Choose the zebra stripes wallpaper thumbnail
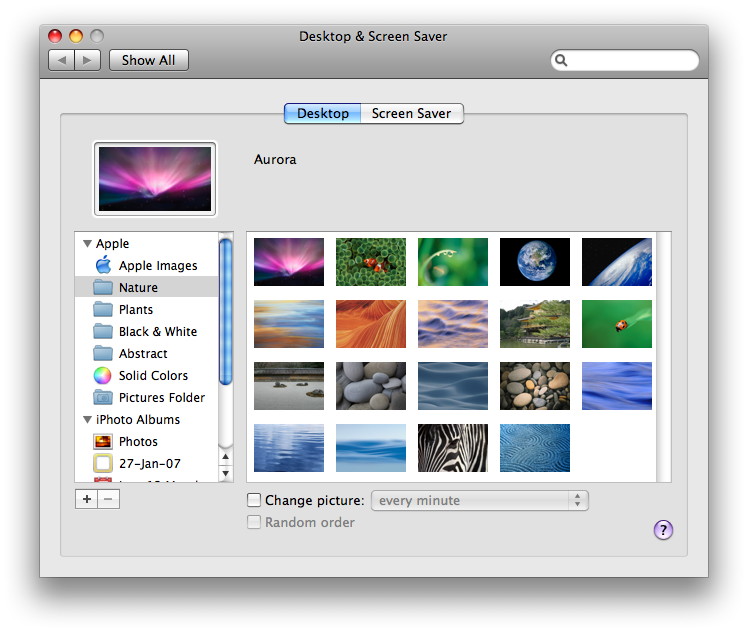The height and width of the screenshot is (632, 748). (453, 448)
